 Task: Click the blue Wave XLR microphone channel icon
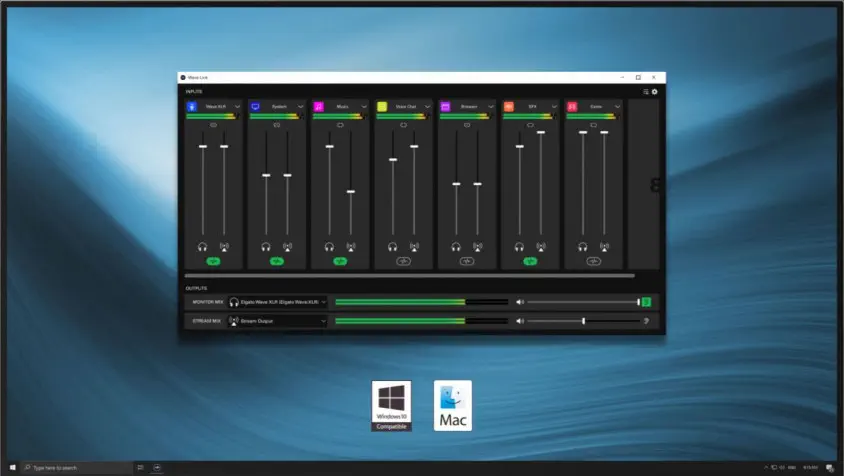point(192,107)
